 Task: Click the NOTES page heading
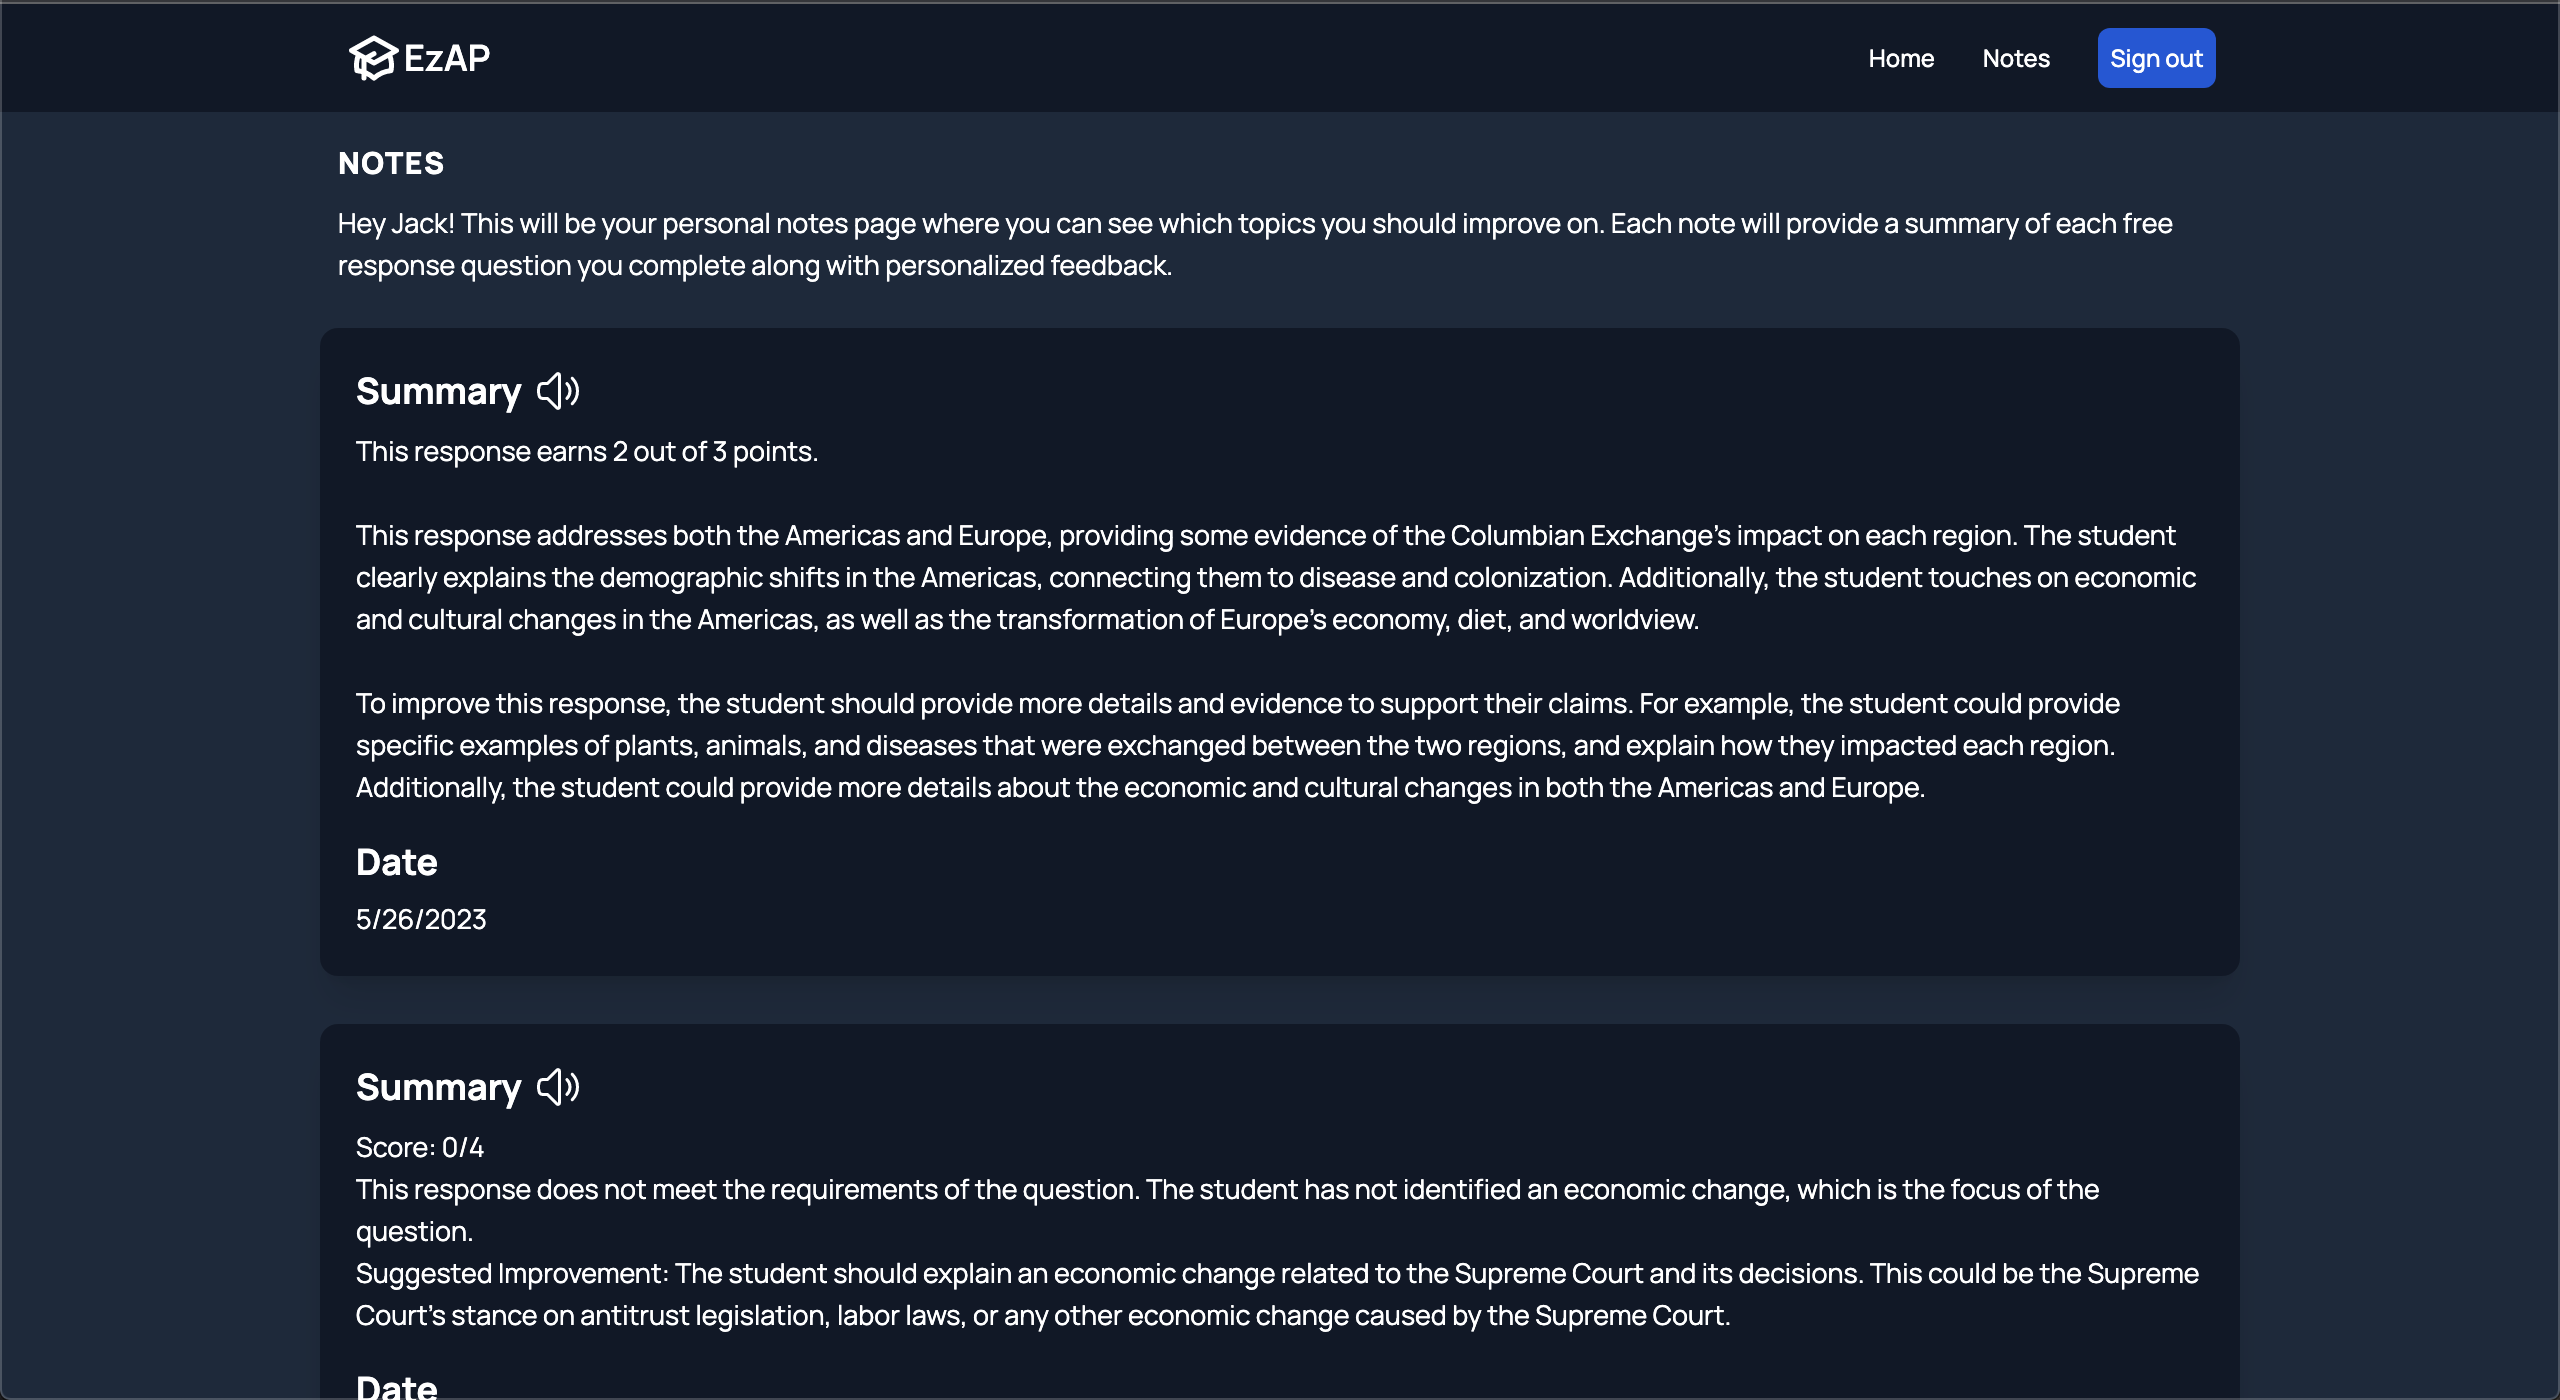click(391, 163)
